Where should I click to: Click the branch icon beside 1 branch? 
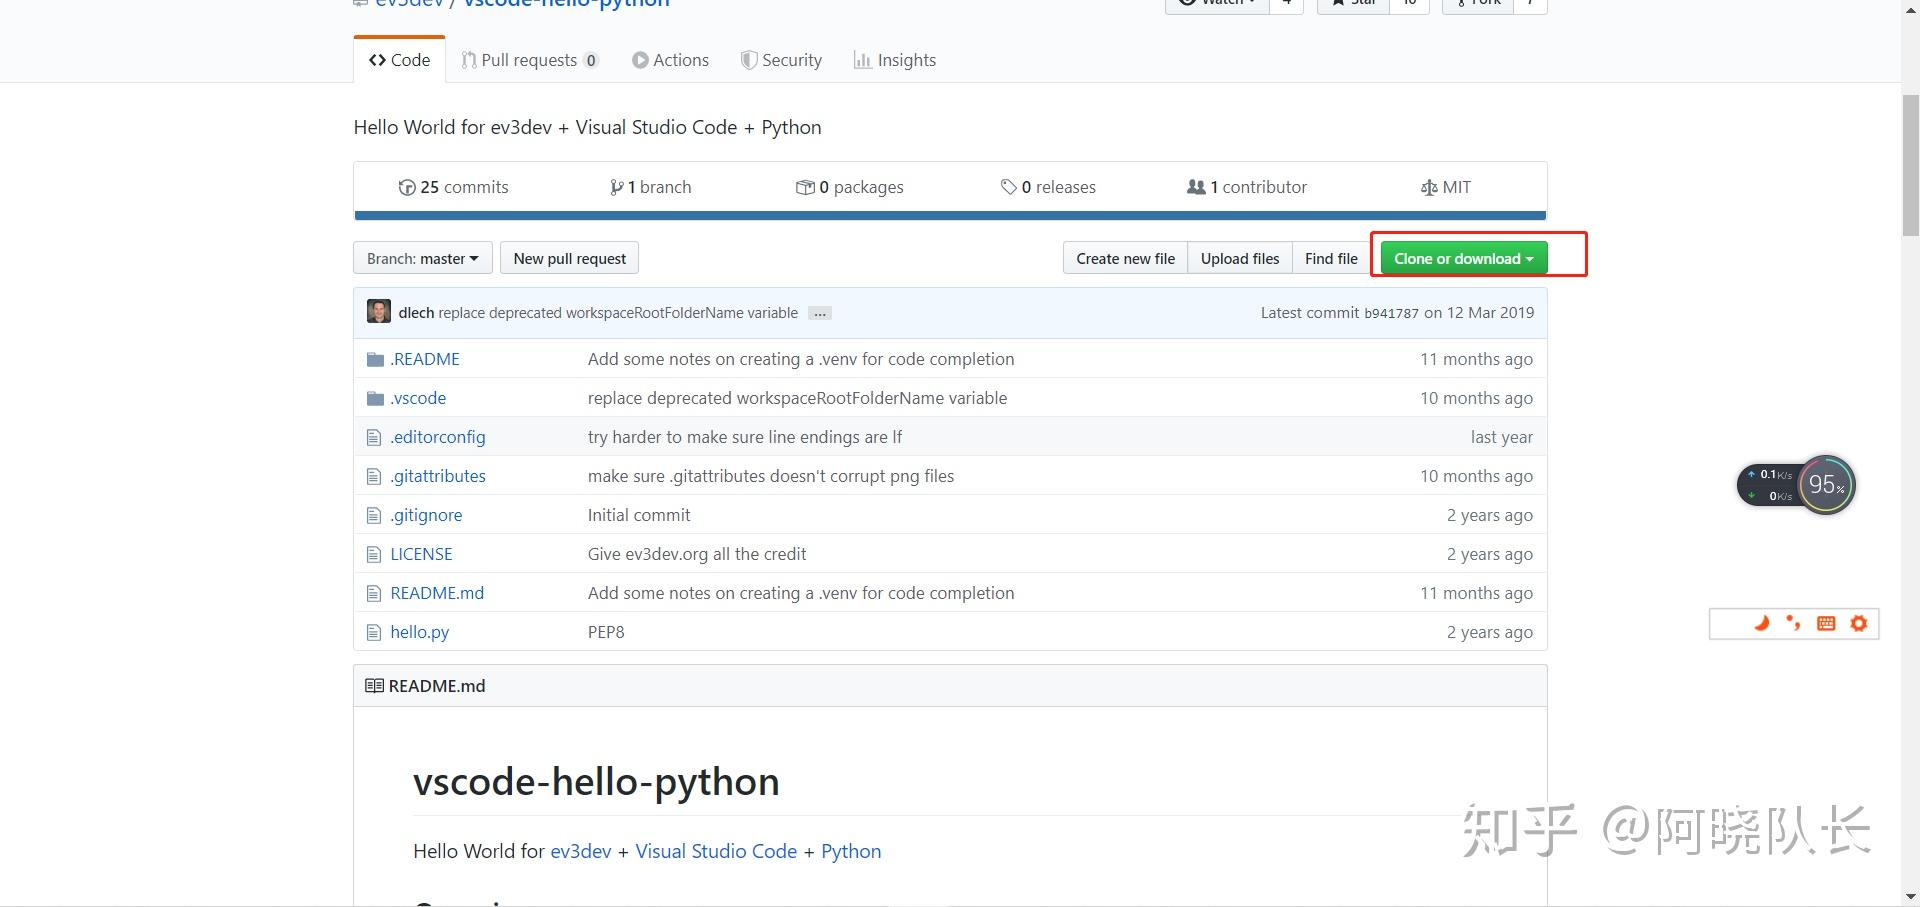coord(618,187)
